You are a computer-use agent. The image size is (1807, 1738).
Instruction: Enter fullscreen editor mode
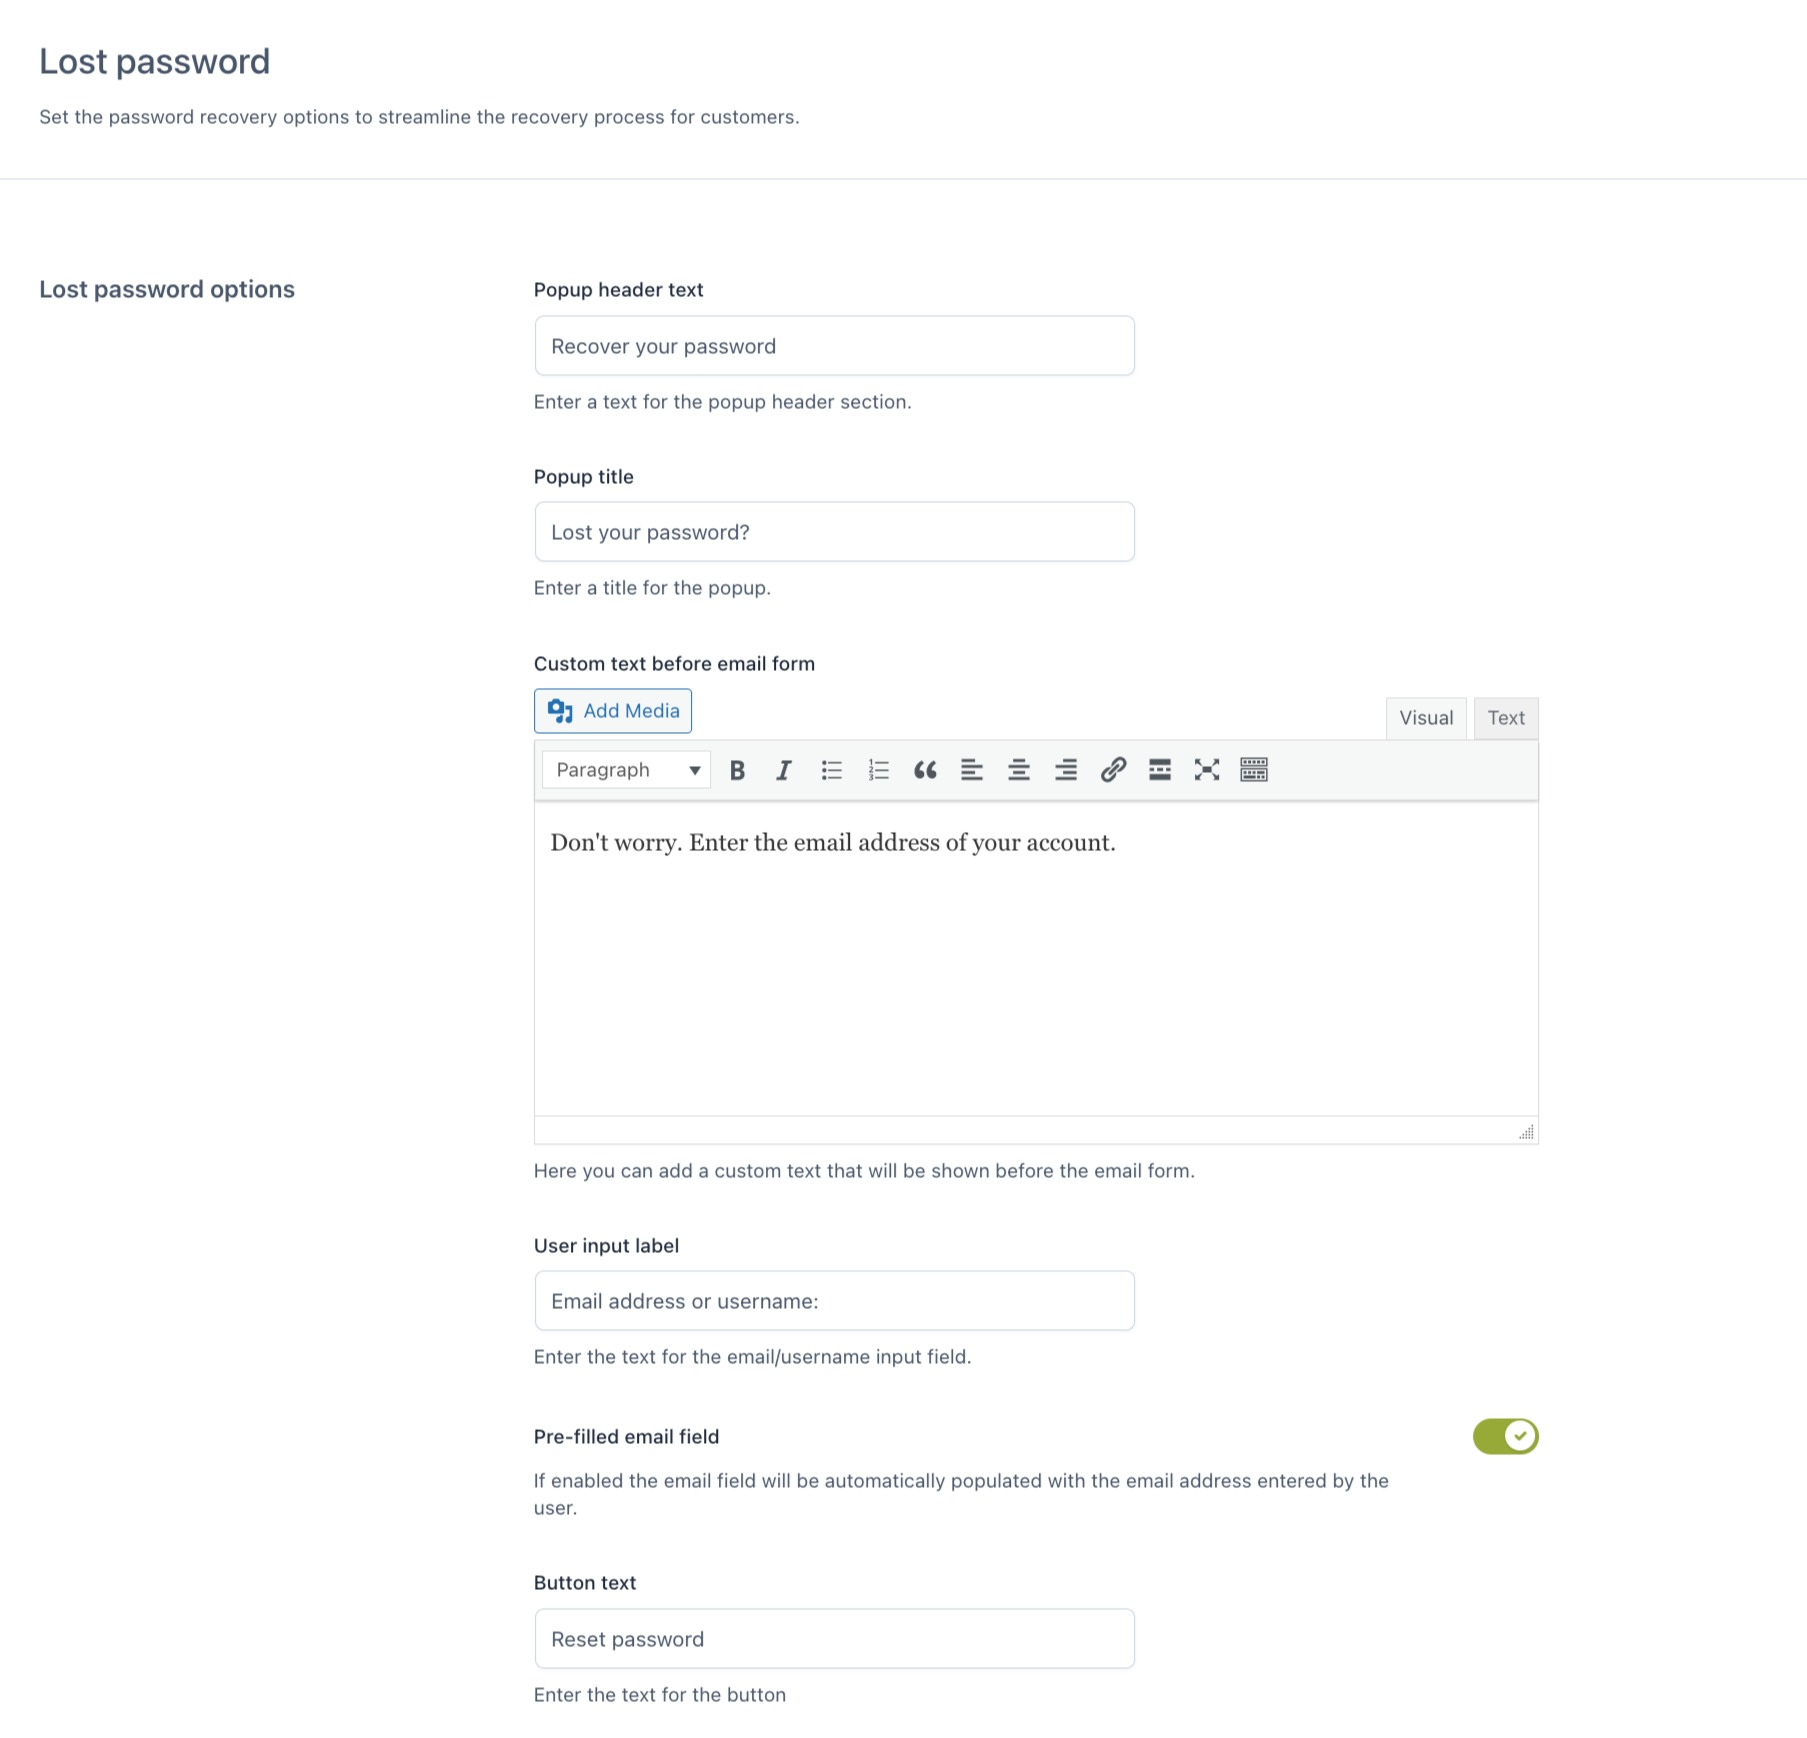pyautogui.click(x=1207, y=770)
